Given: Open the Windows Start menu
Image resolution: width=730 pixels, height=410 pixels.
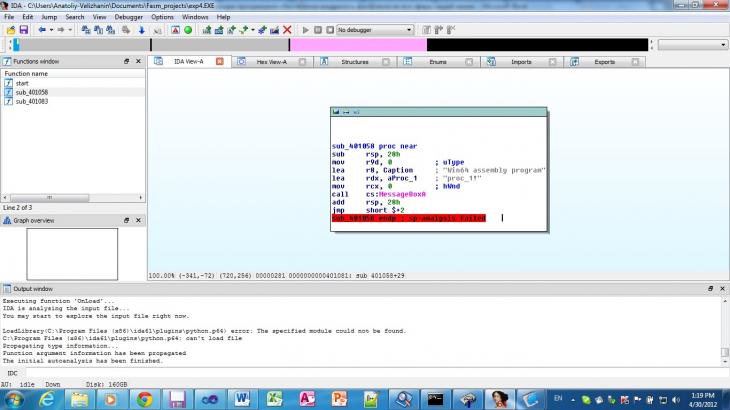Looking at the screenshot, I should [x=14, y=400].
